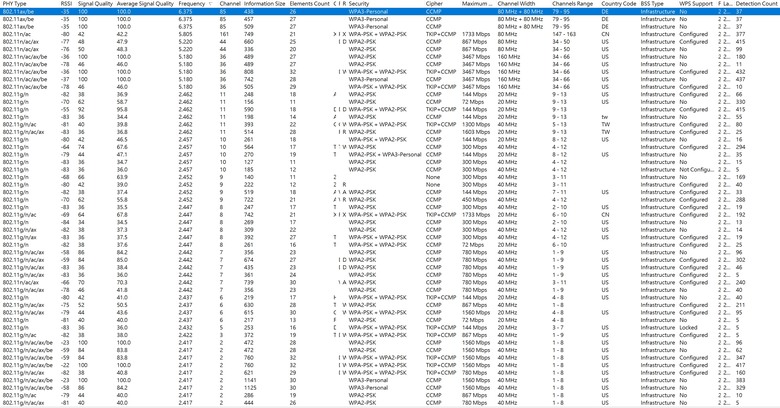Click the Cipher column header
The width and height of the screenshot is (780, 408).
434,3
